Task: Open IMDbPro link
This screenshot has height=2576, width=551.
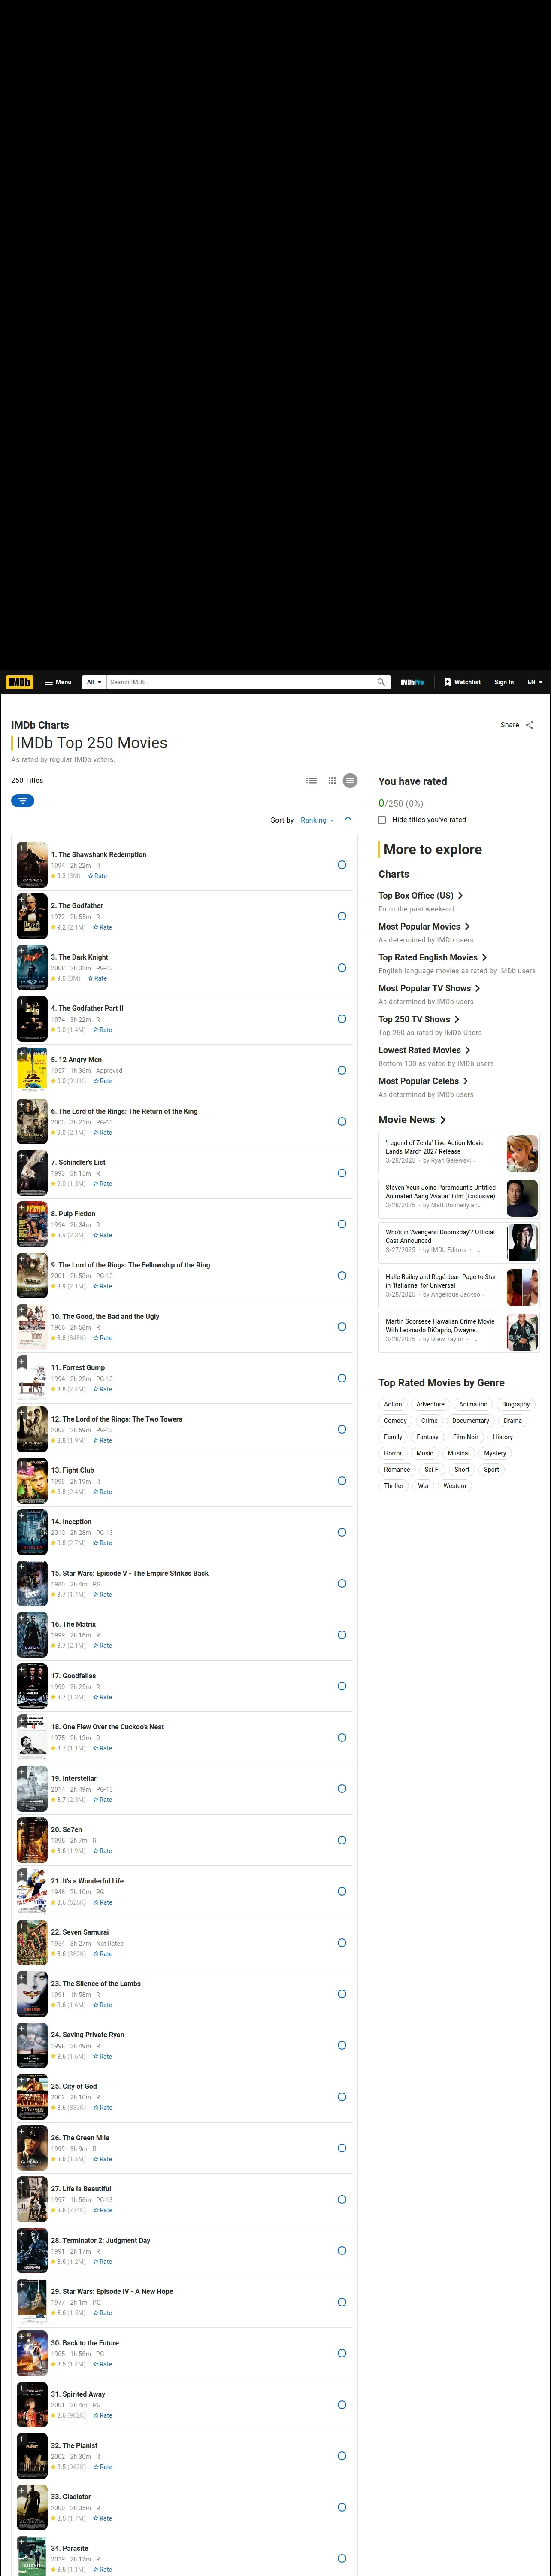Action: (412, 682)
